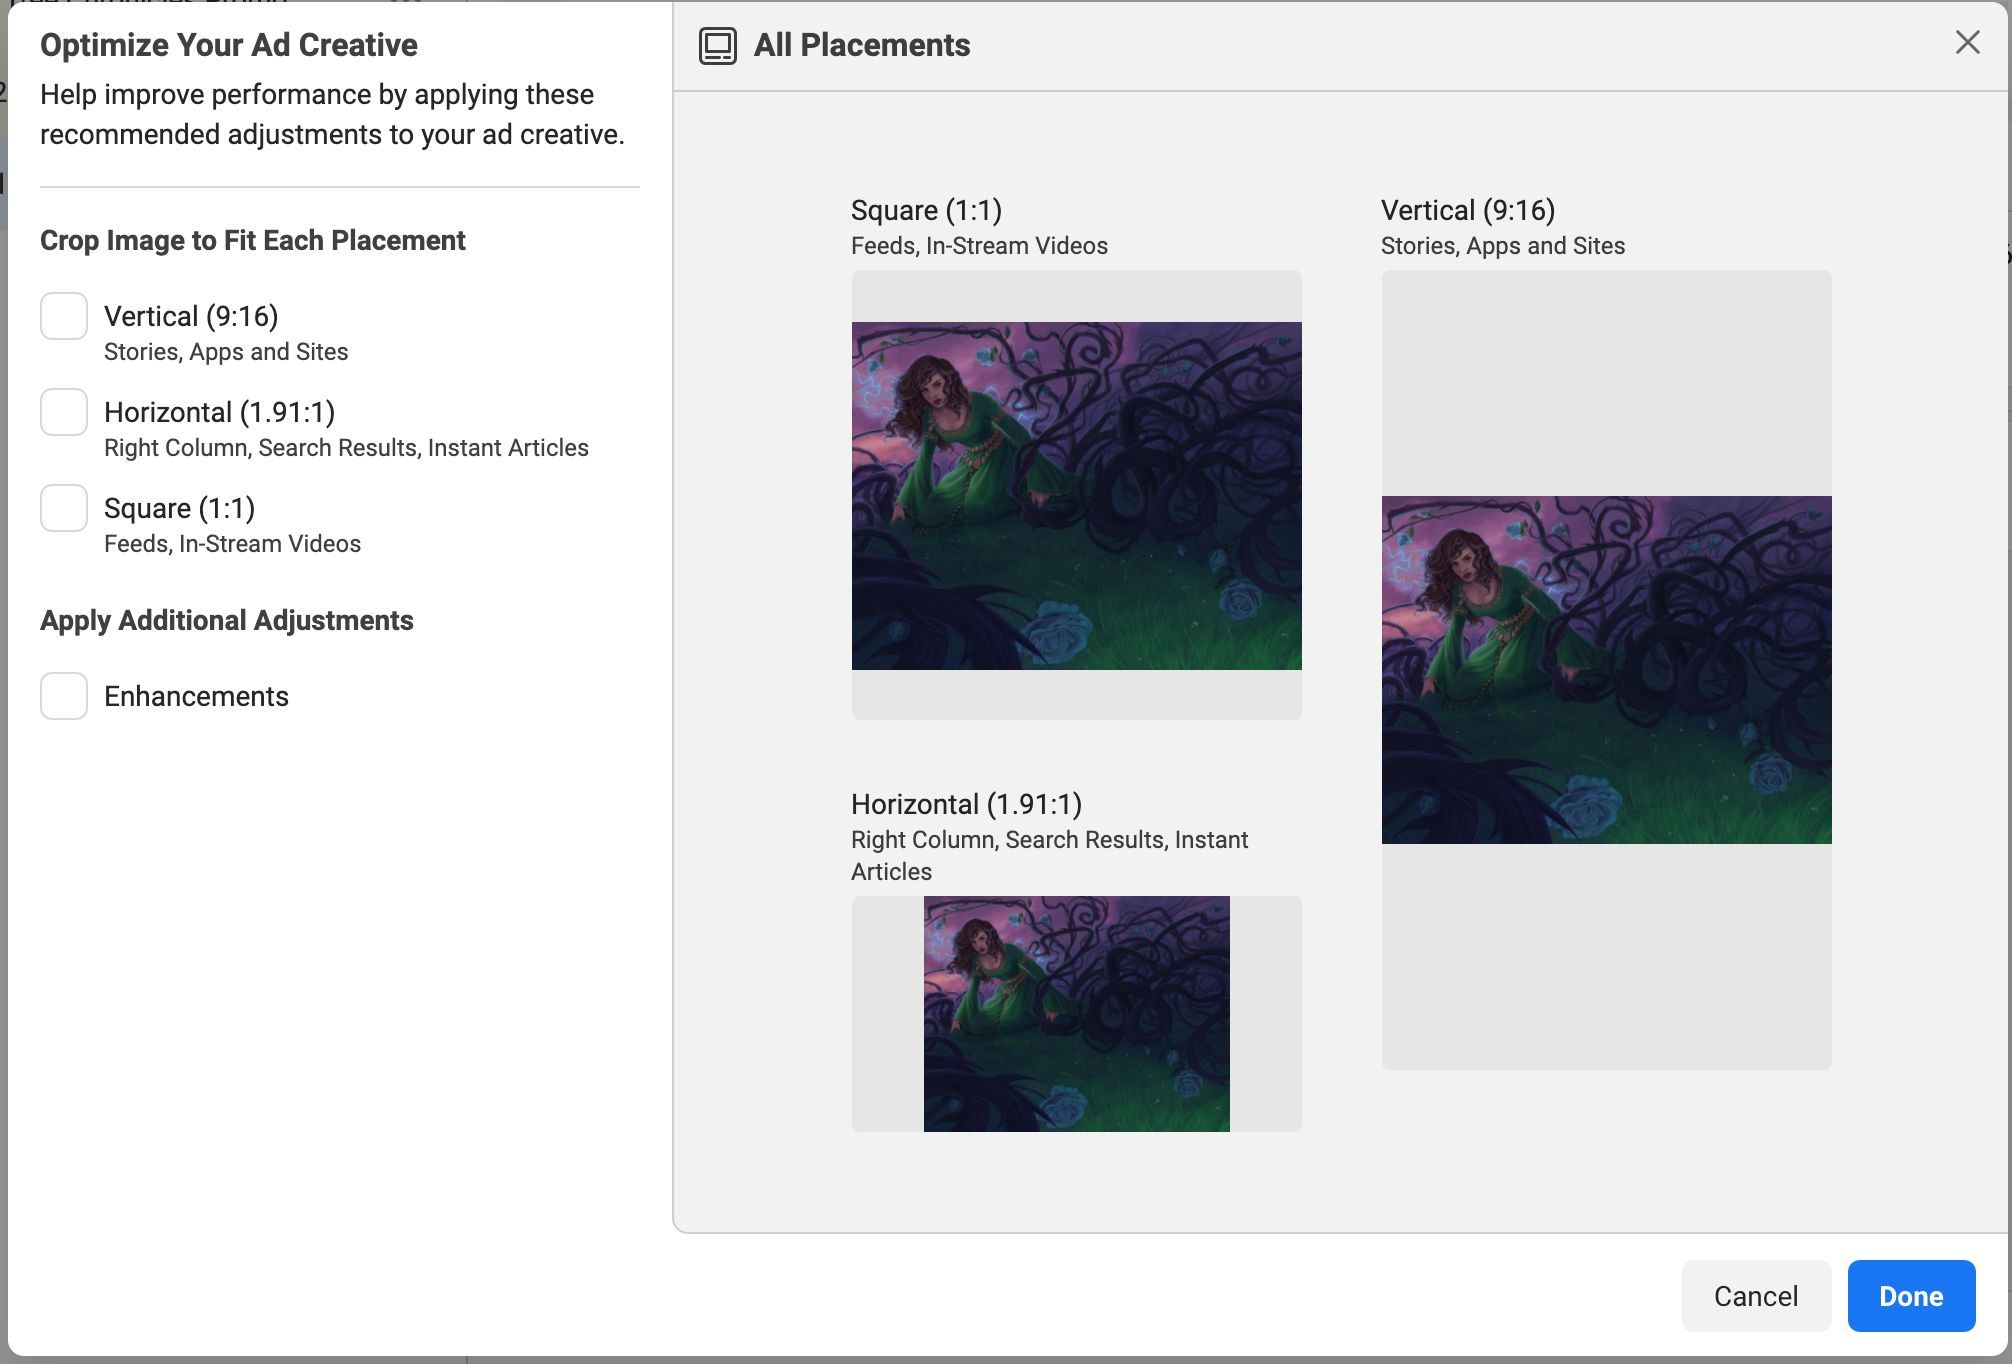Click the Square (1:1) label in left panel

click(179, 509)
